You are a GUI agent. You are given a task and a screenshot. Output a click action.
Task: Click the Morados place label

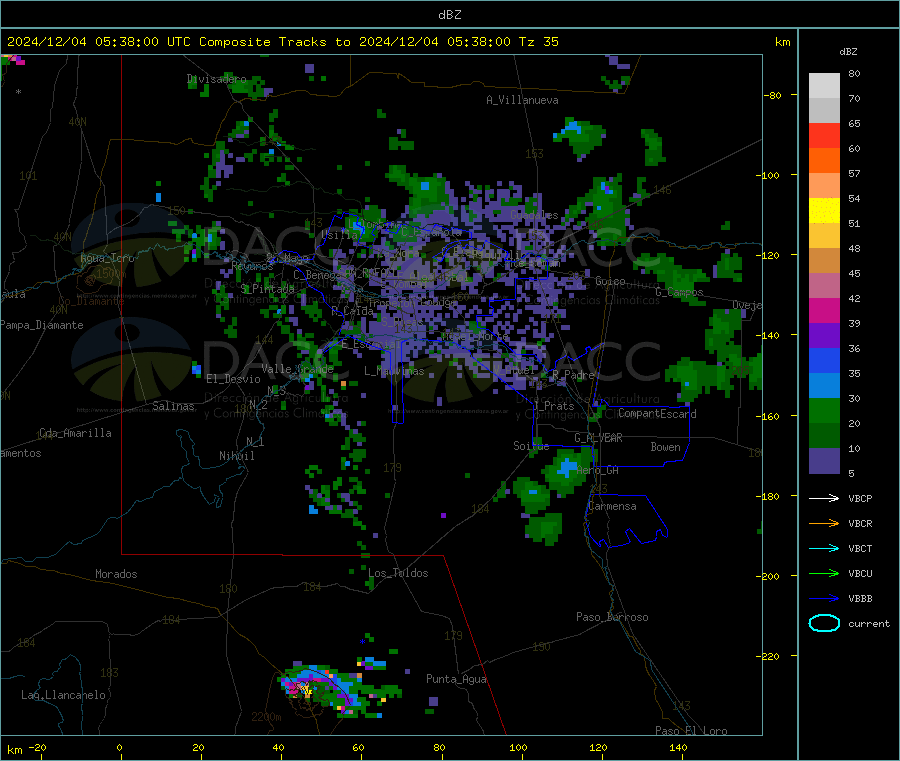pyautogui.click(x=116, y=574)
